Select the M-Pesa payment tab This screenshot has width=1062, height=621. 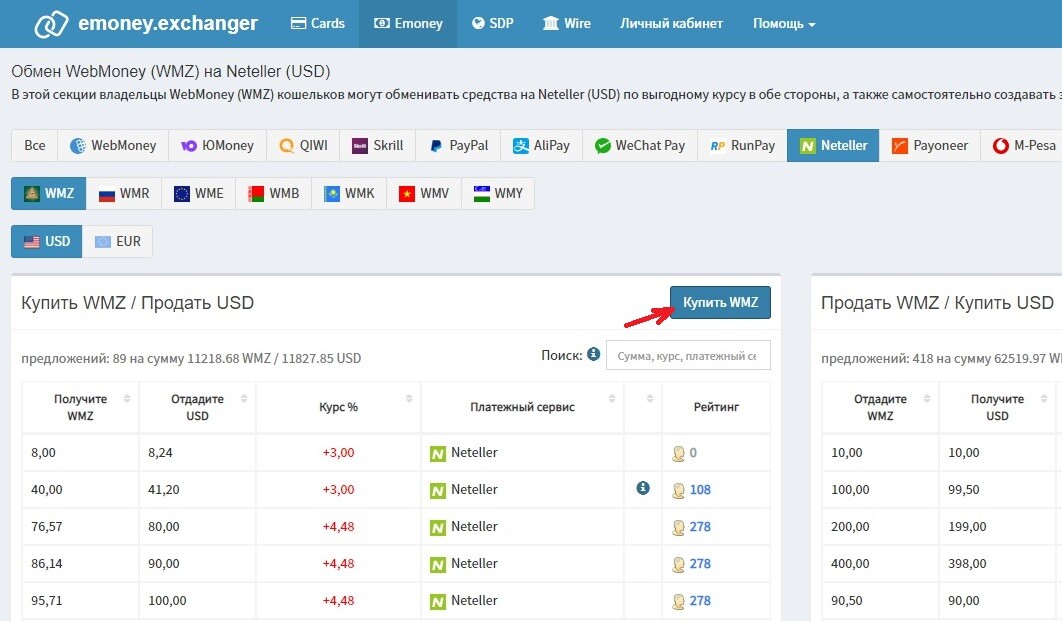pyautogui.click(x=1023, y=146)
